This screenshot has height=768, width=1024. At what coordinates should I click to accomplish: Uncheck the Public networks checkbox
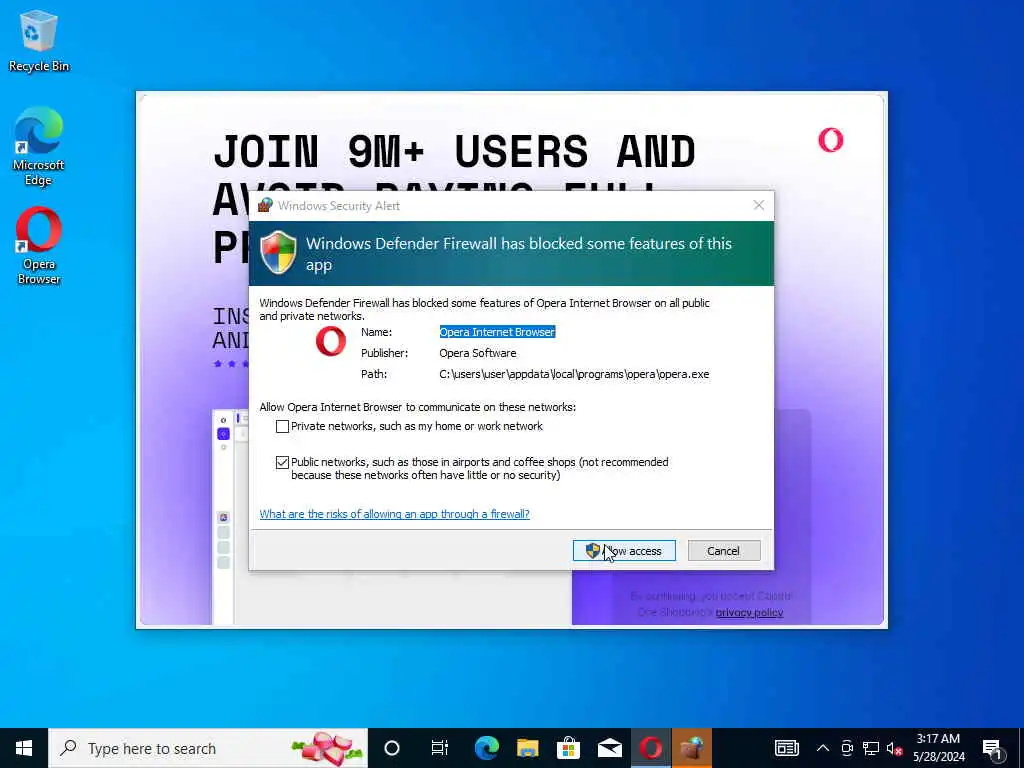tap(282, 462)
